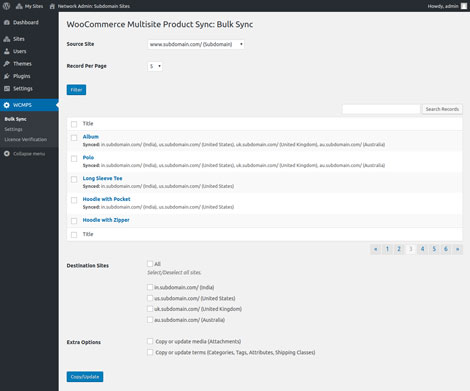Open WCMPS Settings submenu item
Viewport: 470px width, 391px height.
(x=13, y=129)
